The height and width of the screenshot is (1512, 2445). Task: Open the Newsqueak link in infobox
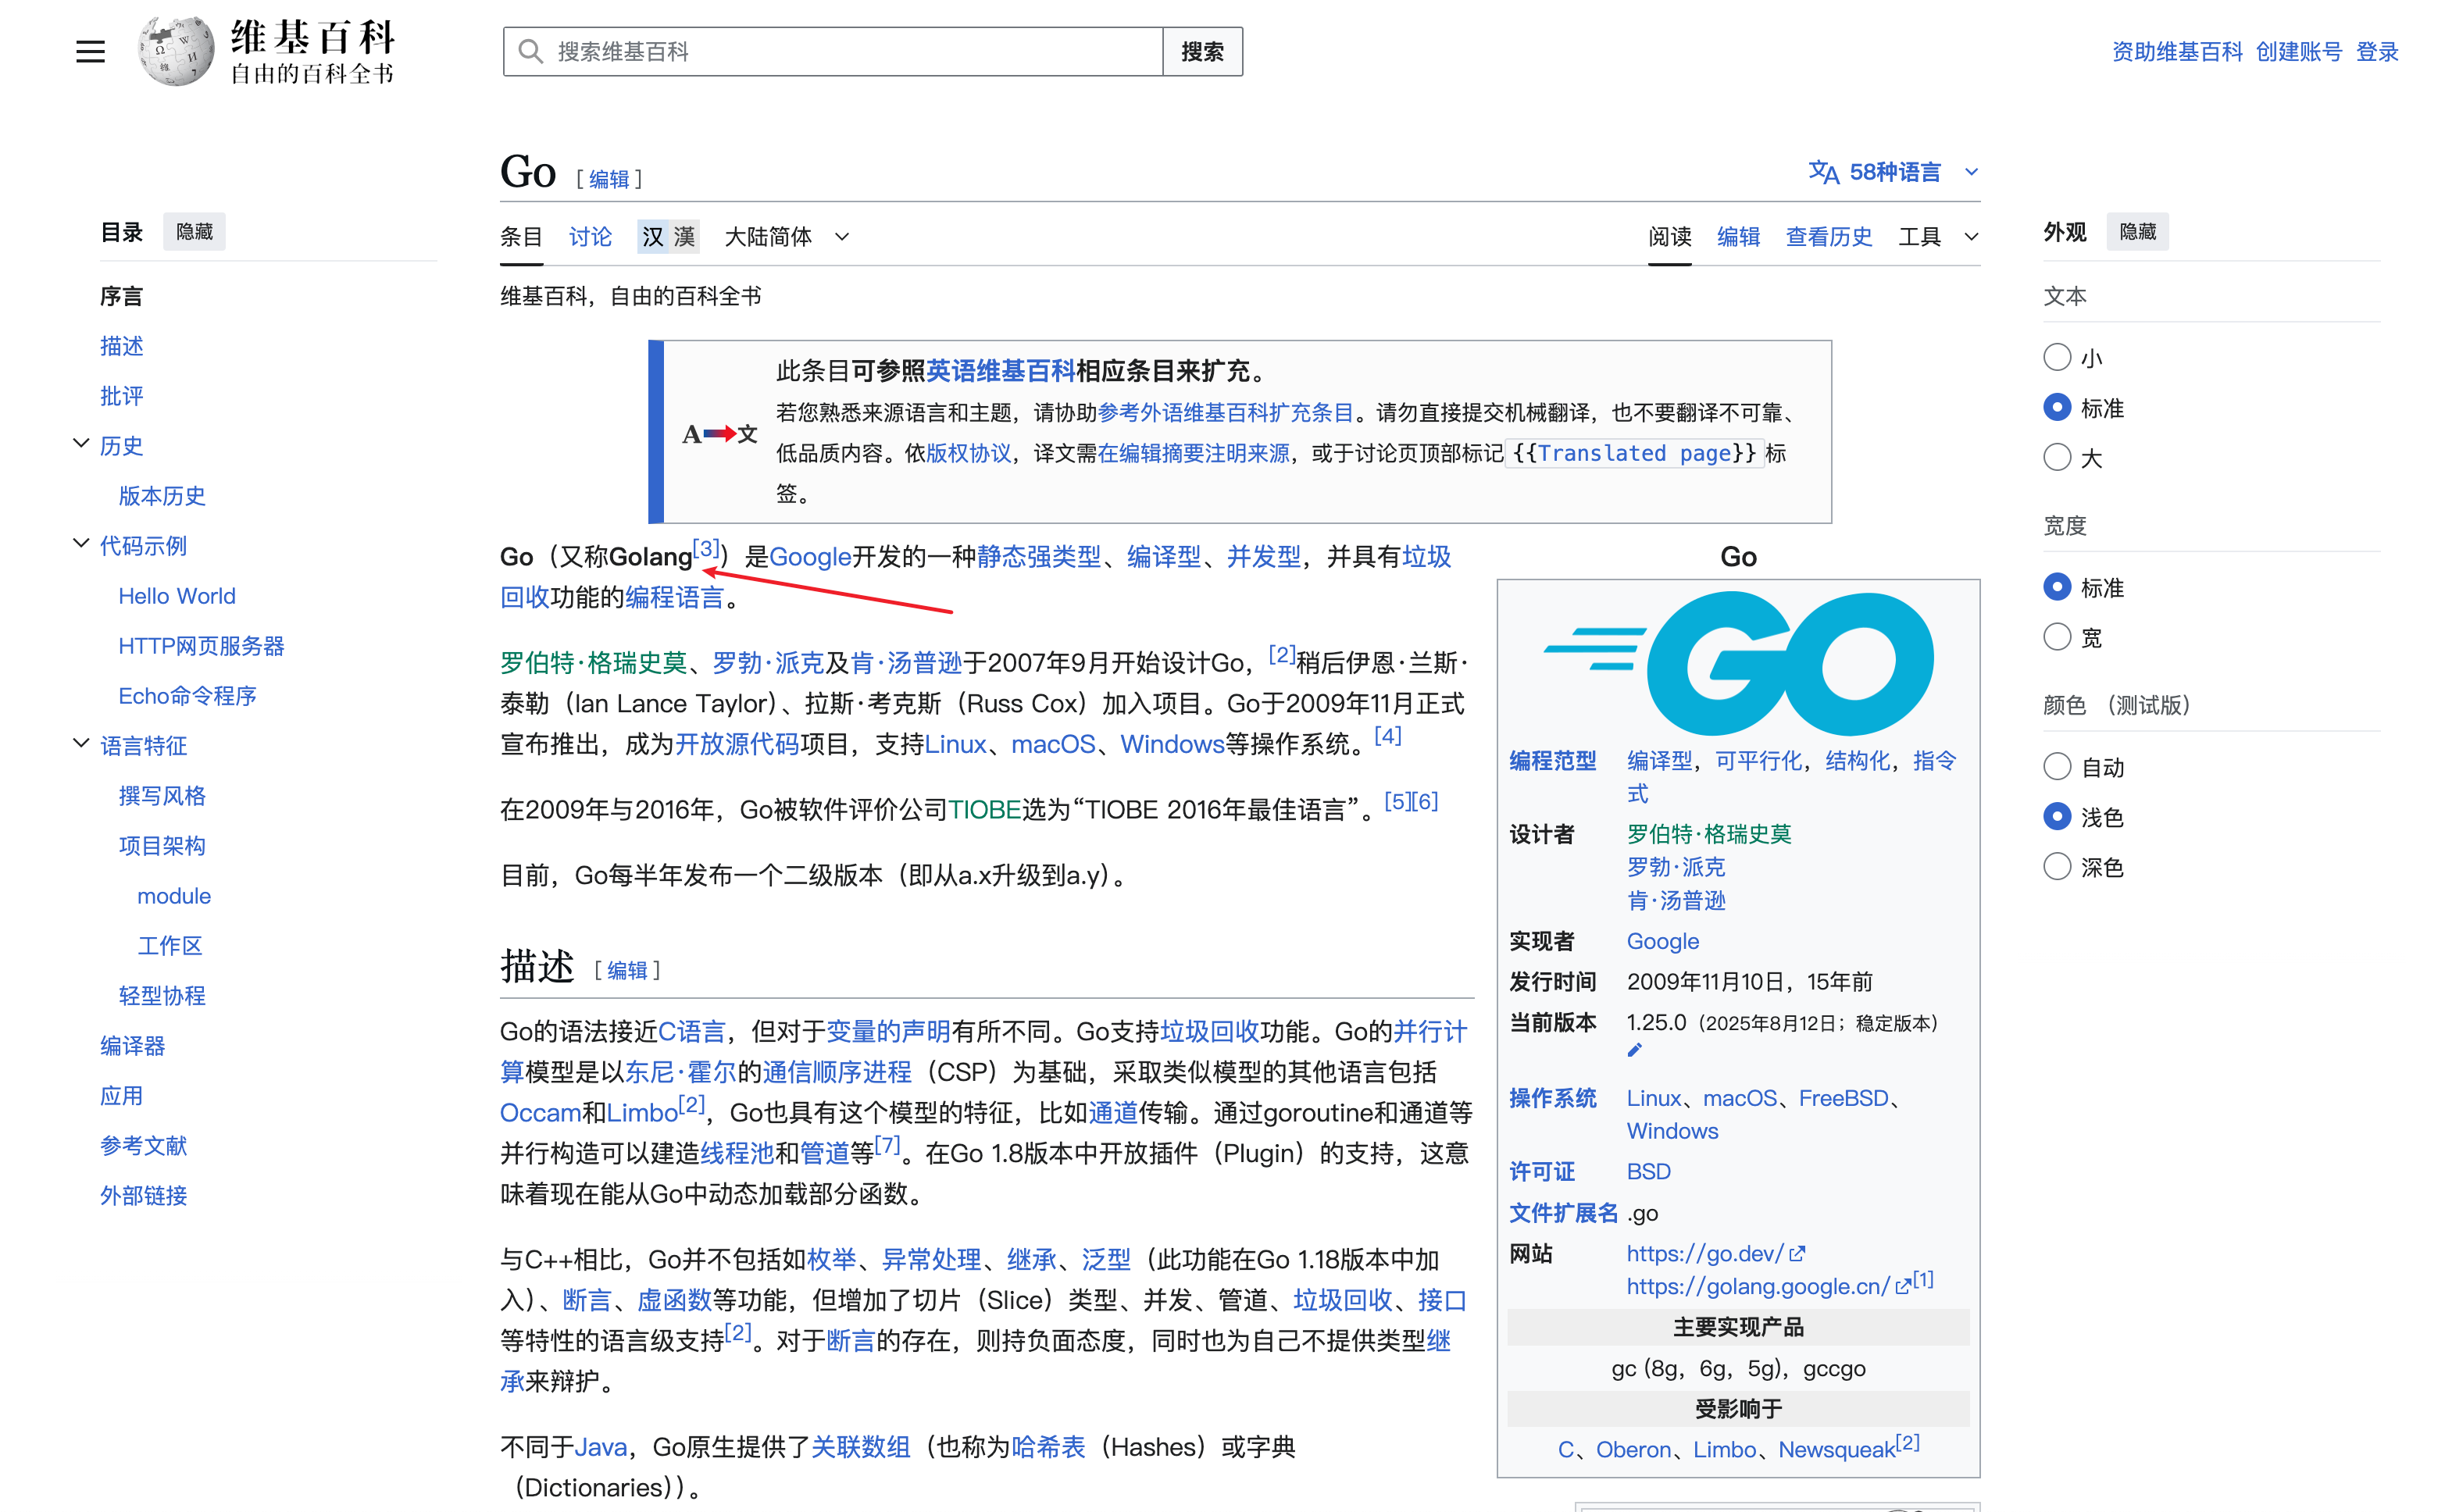click(x=1836, y=1450)
